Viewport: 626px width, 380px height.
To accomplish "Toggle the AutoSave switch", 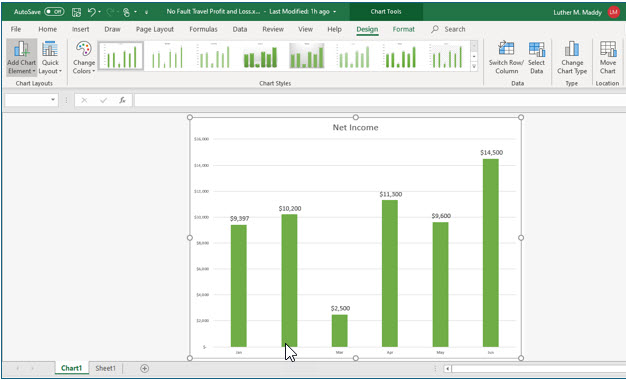I will pos(54,12).
